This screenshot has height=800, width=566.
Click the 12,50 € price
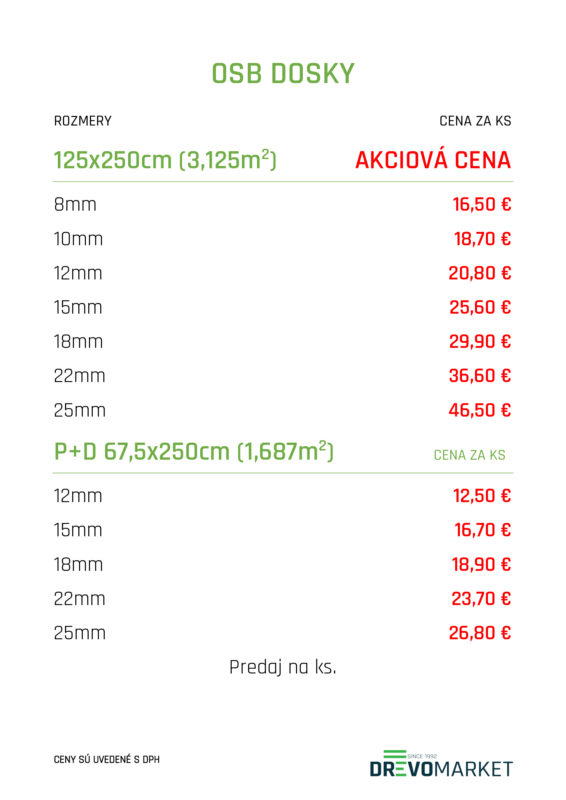point(482,496)
